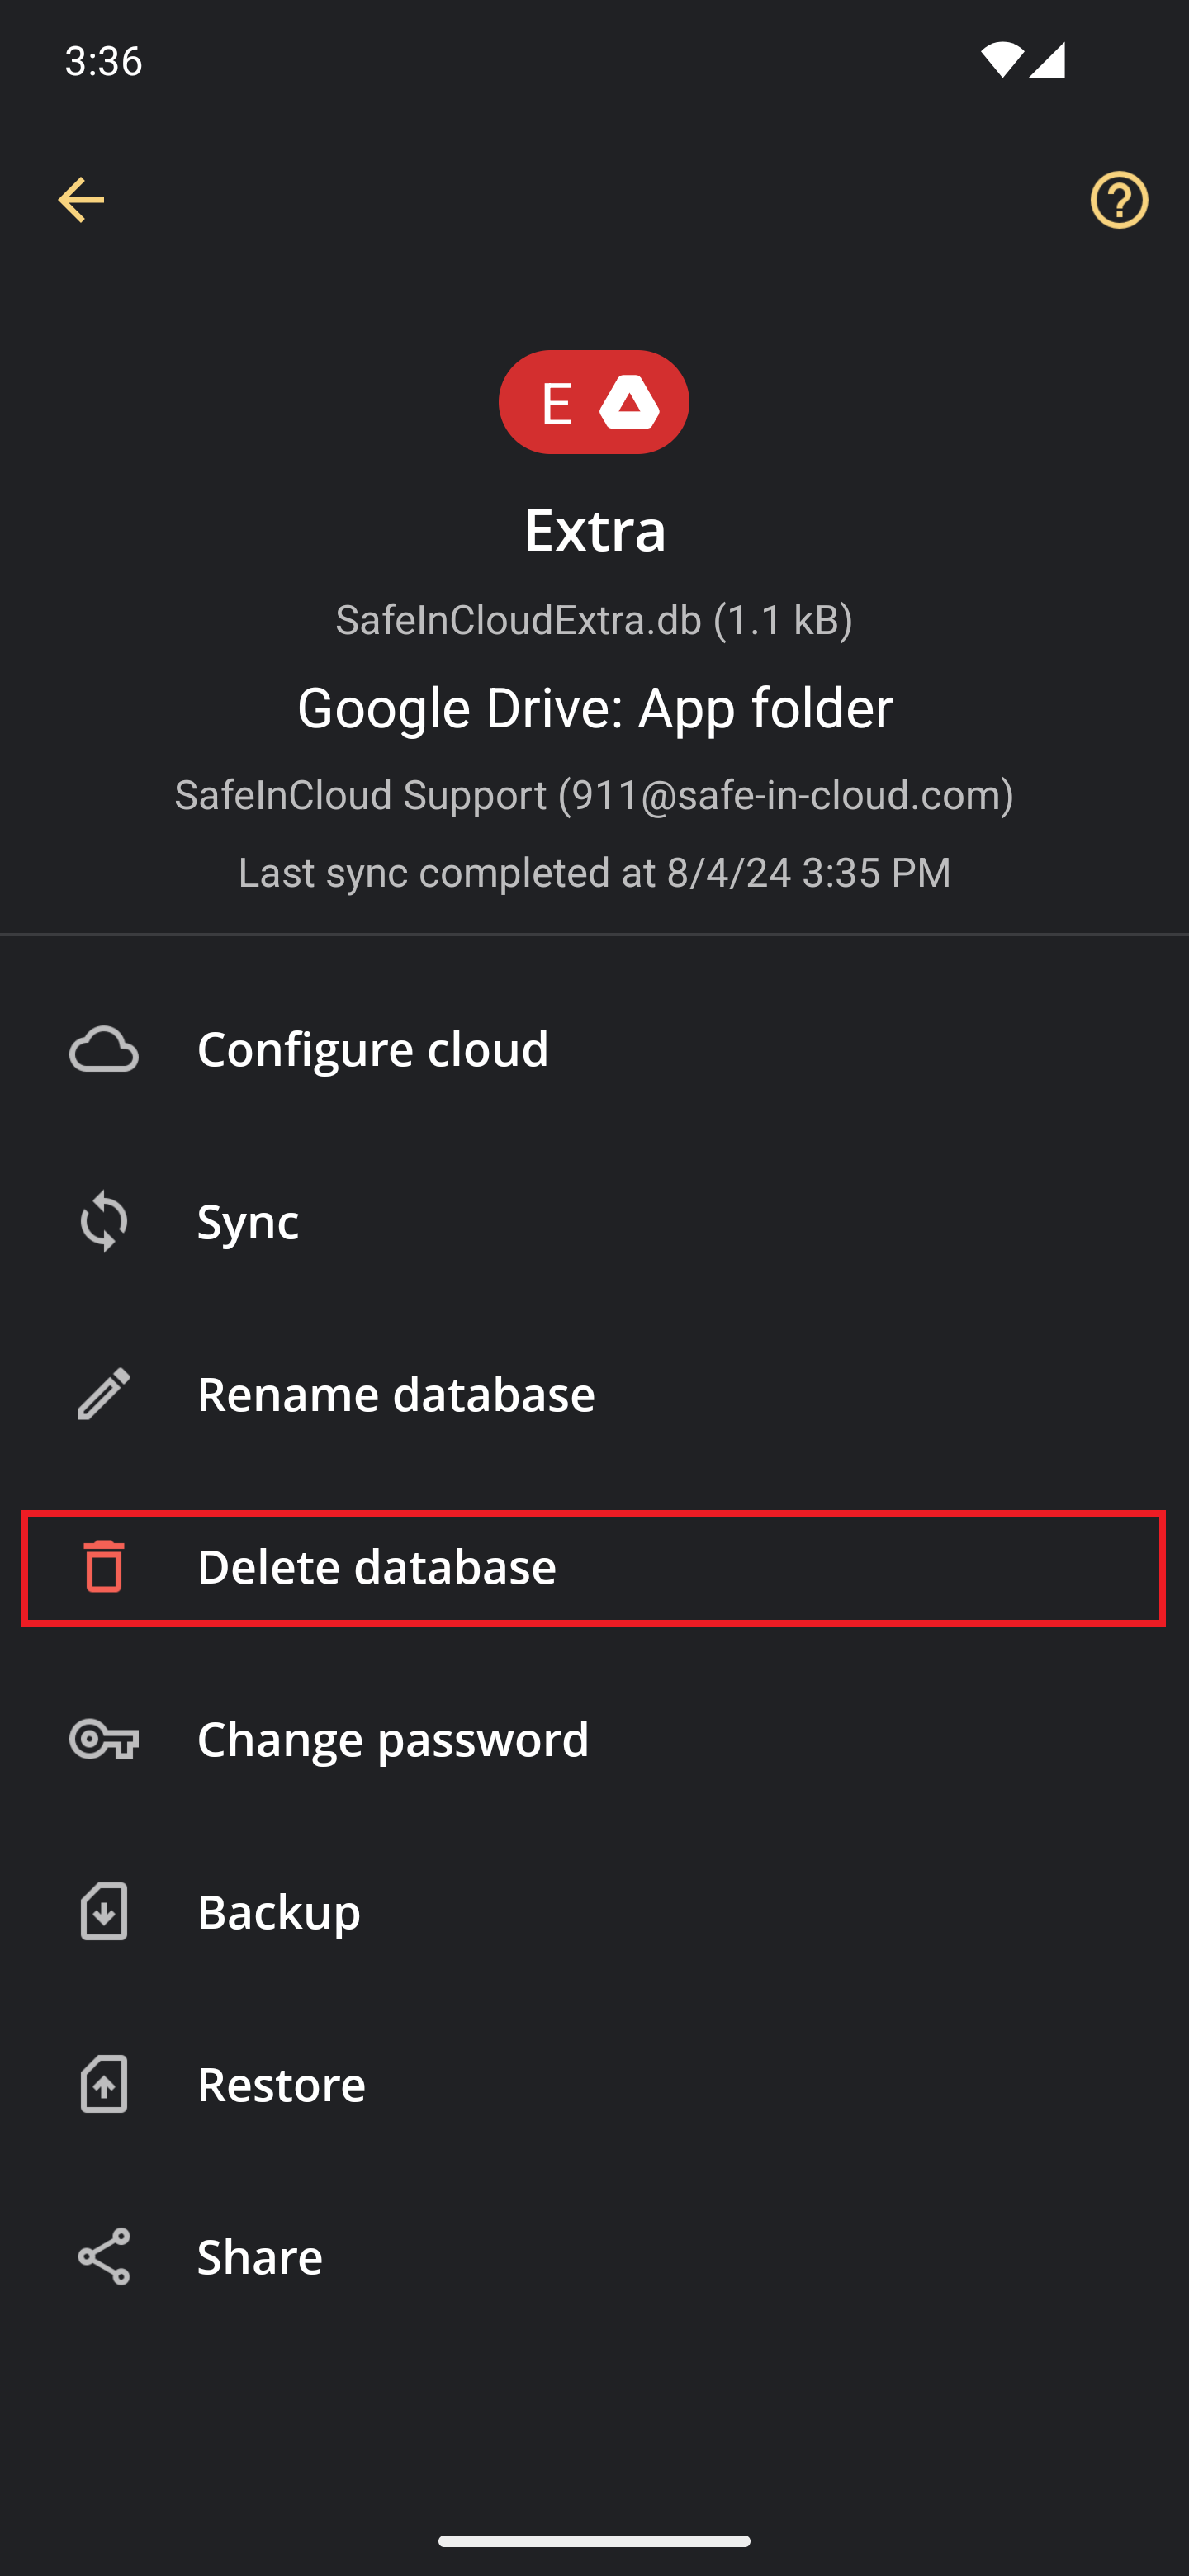1189x2576 pixels.
Task: Tap the share nodes icon
Action: 104,2257
